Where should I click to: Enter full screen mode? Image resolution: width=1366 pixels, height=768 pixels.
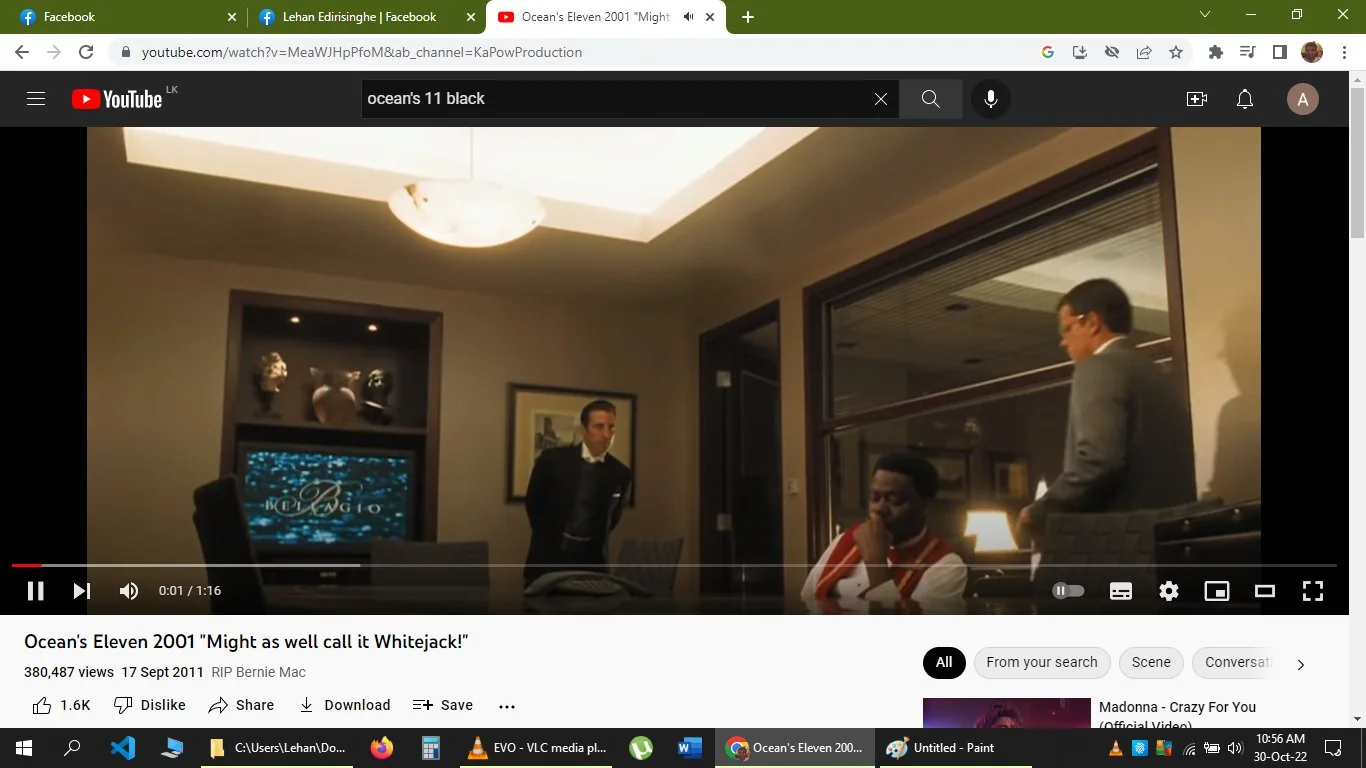1313,591
